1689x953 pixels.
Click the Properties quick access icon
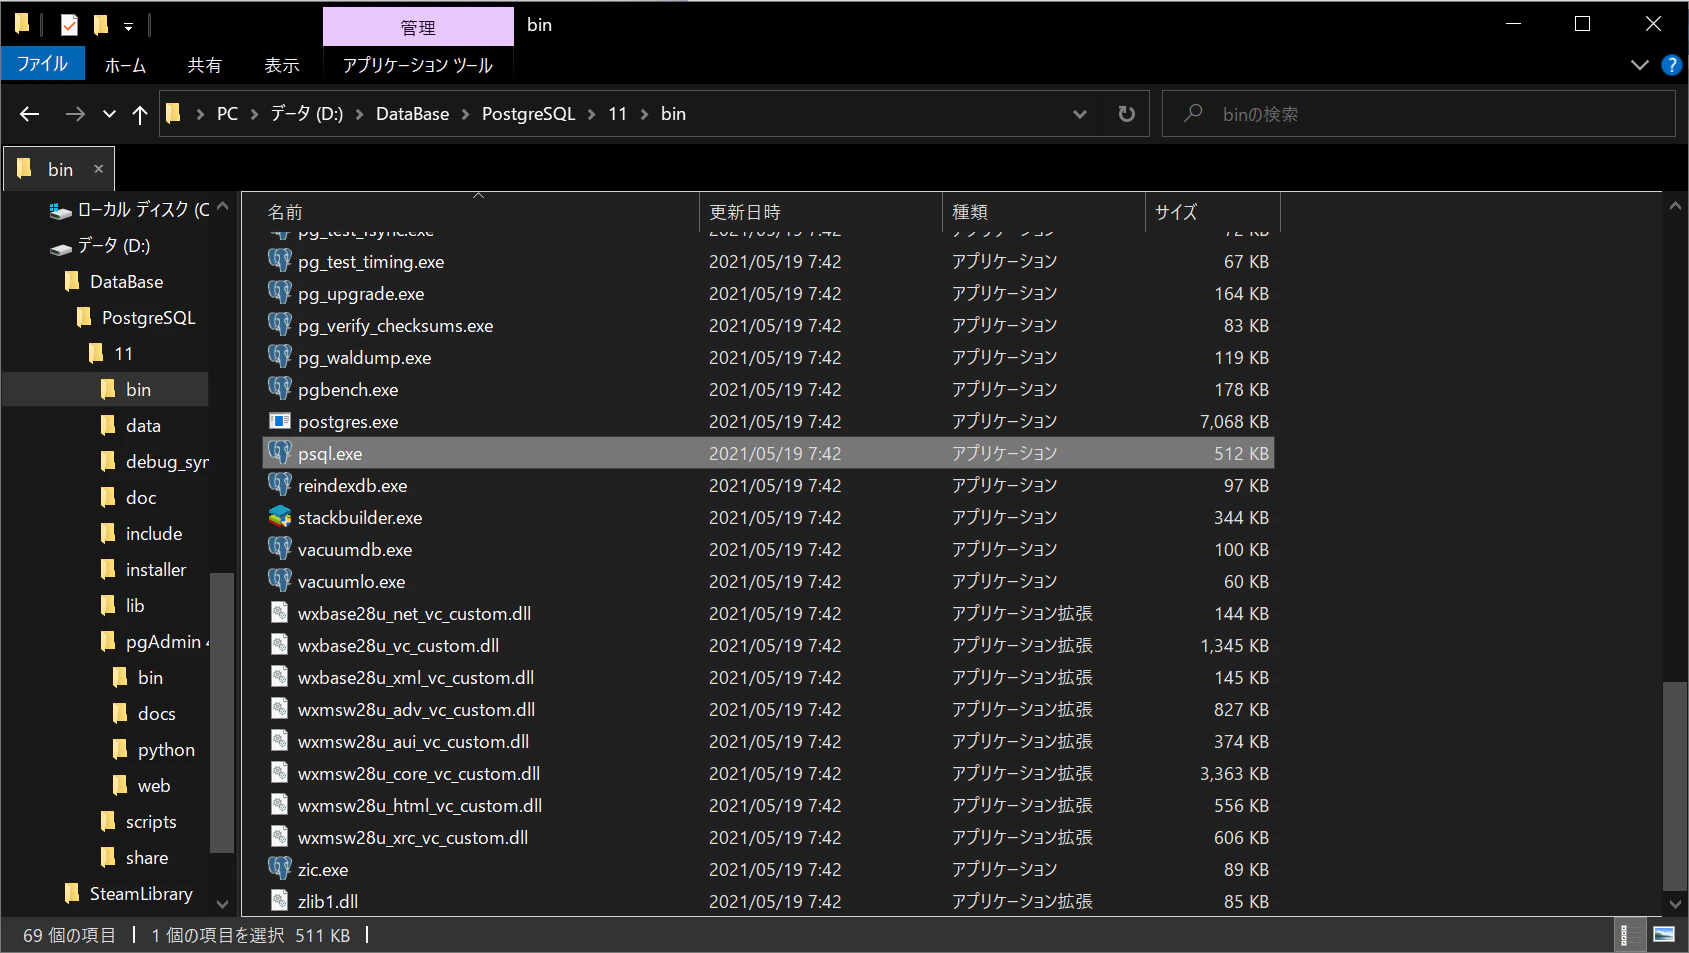[69, 25]
